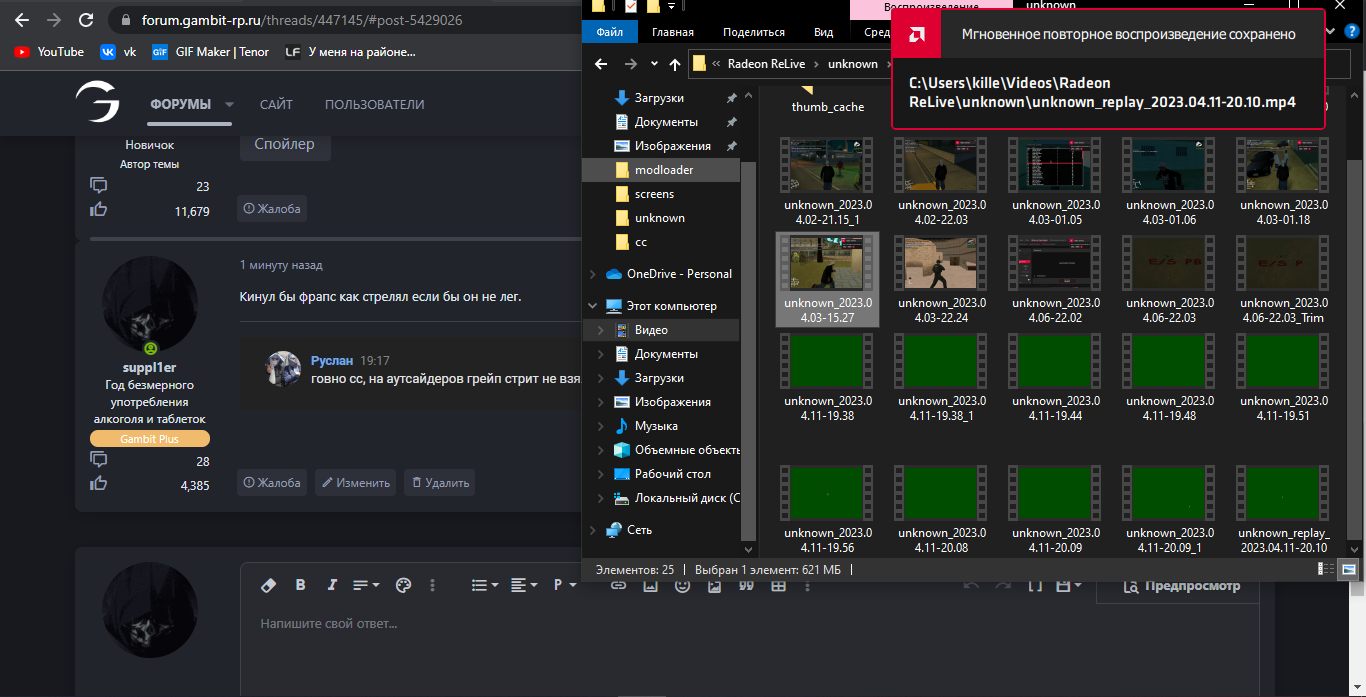Click the browser reload page icon
Viewport: 1366px width, 697px height.
click(86, 20)
